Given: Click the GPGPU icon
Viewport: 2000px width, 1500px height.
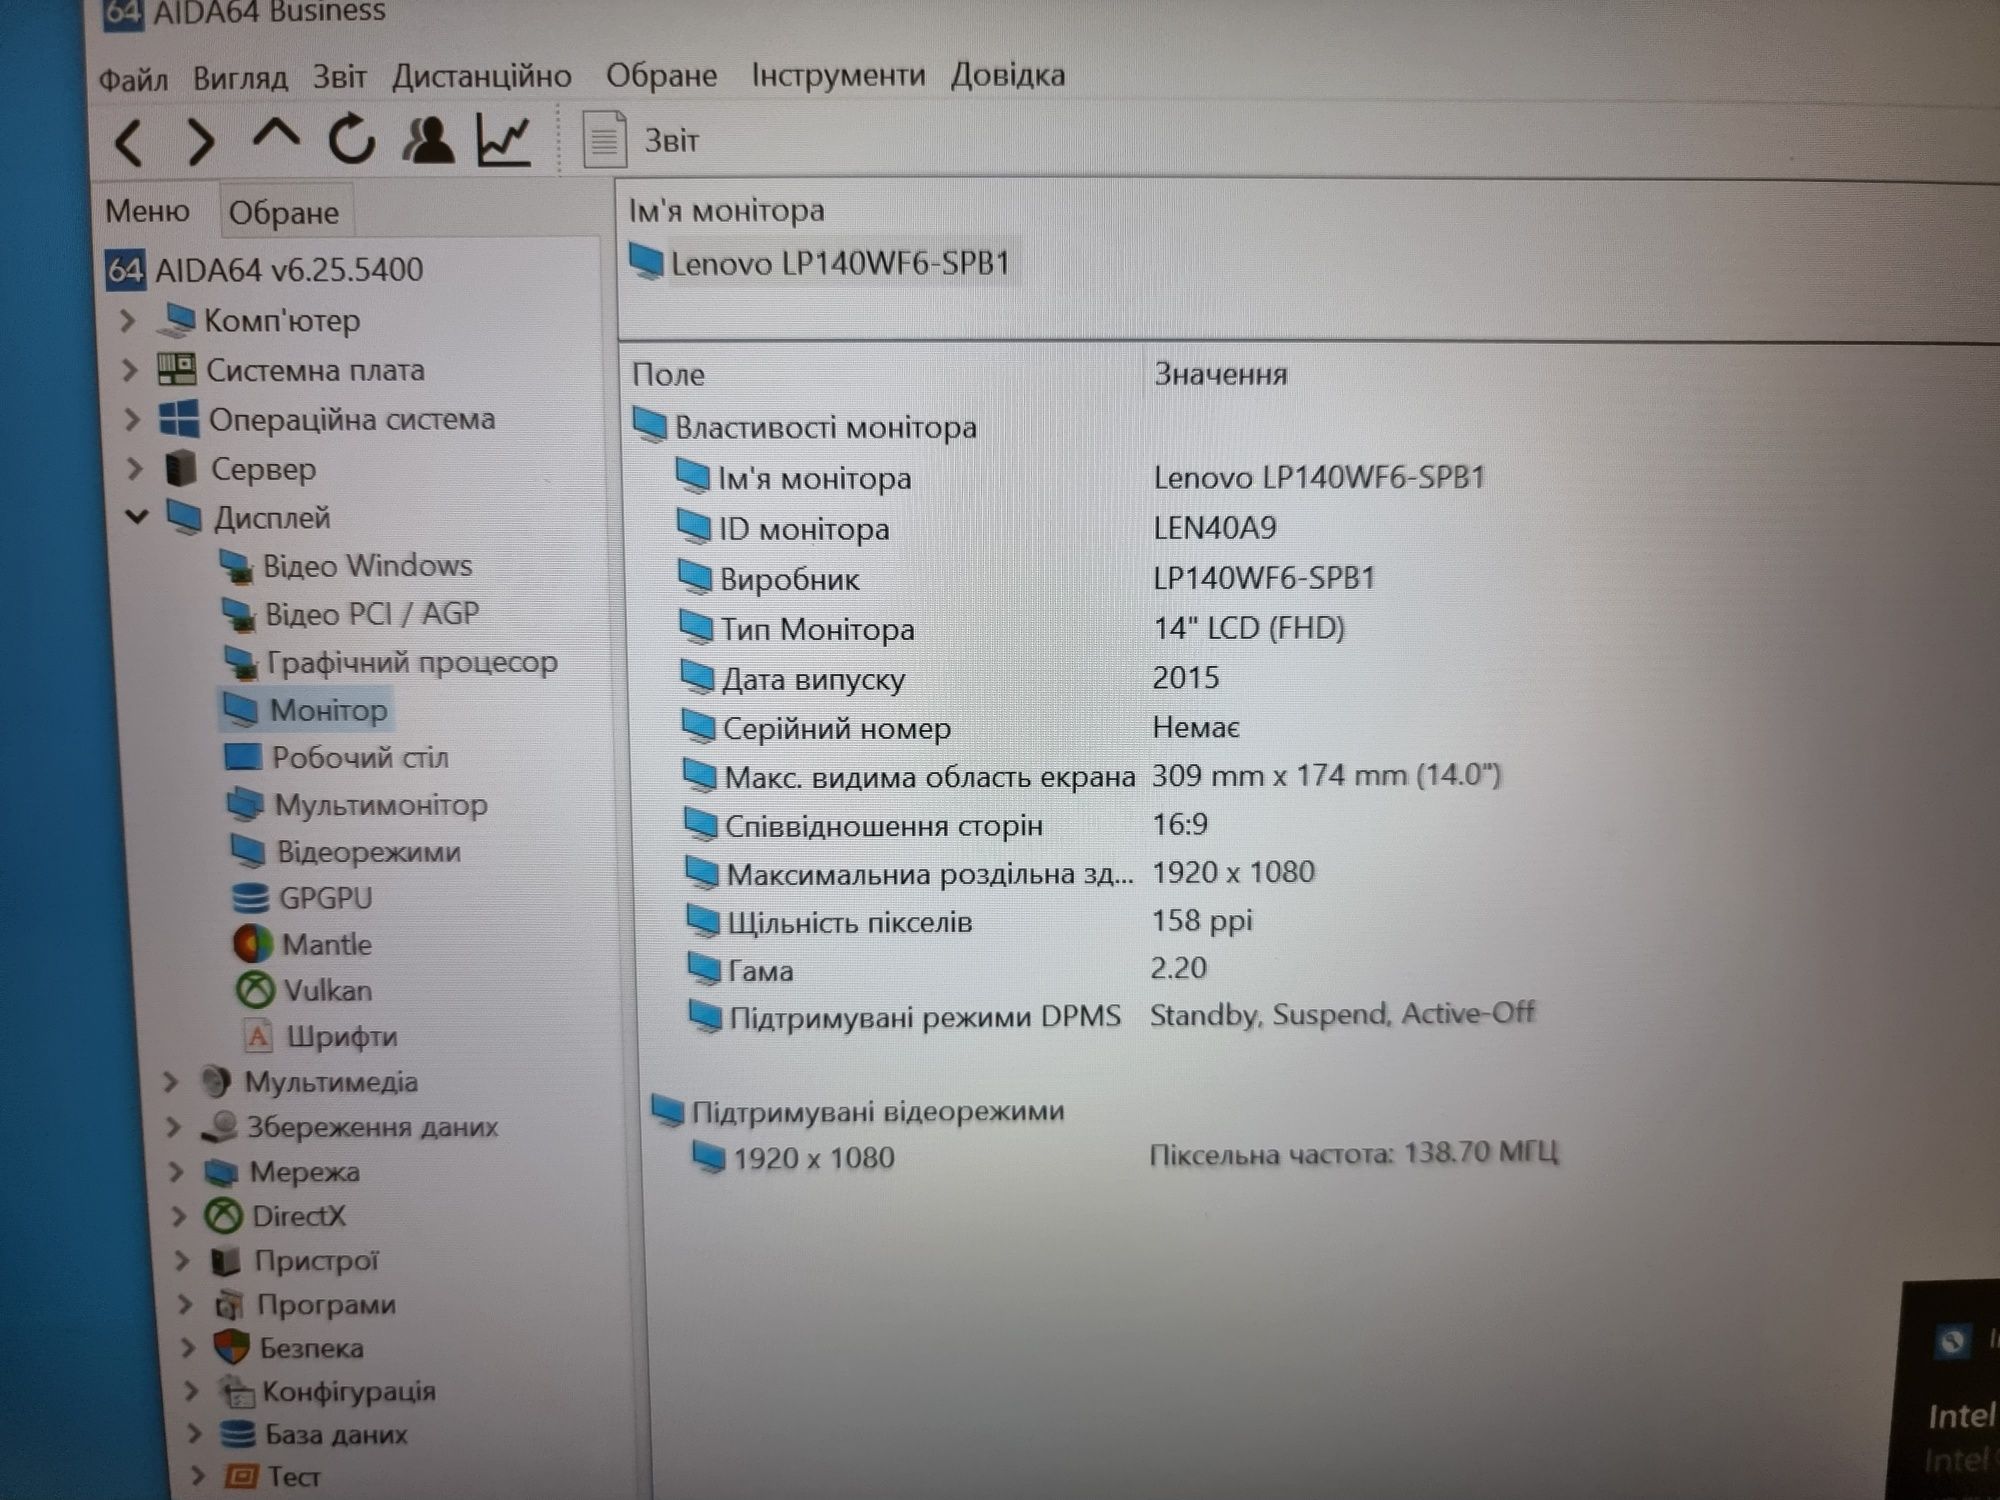Looking at the screenshot, I should (250, 898).
